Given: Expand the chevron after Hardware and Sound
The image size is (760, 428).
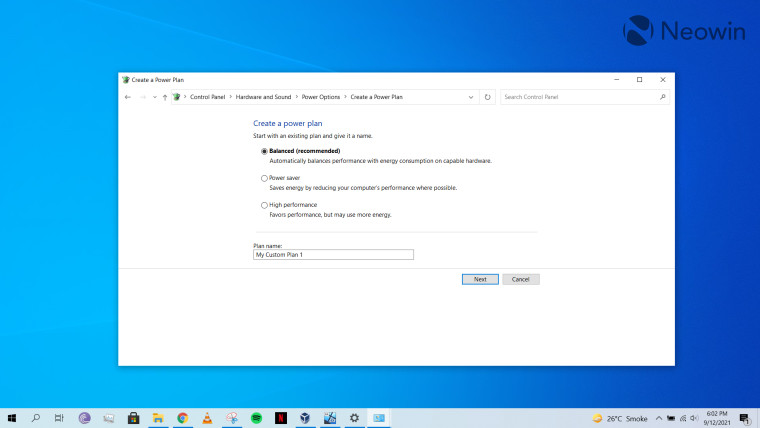Looking at the screenshot, I should coord(297,97).
